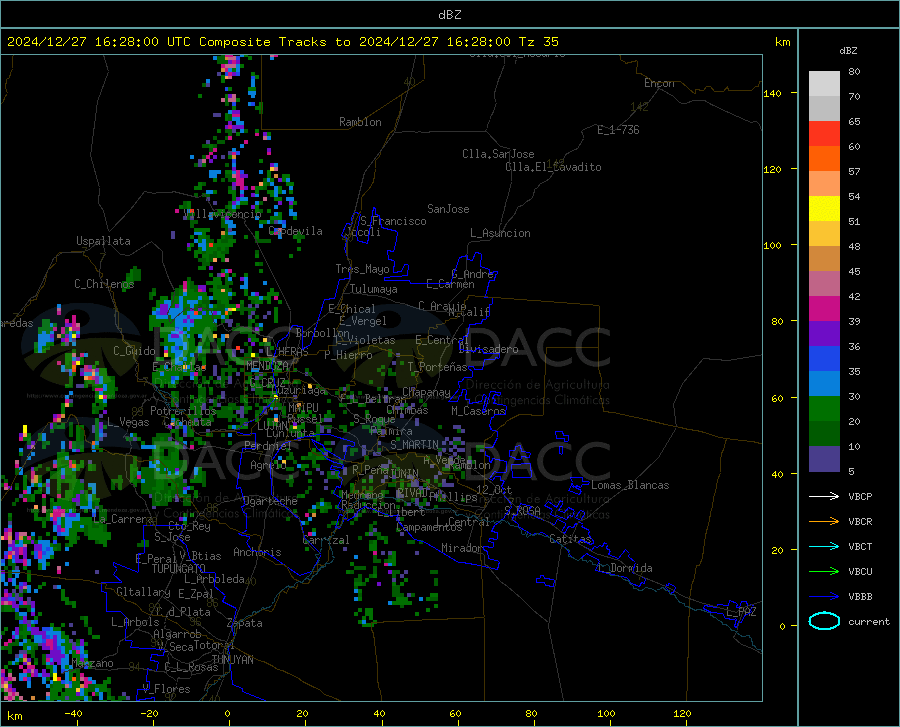Click the dBZ label above color scale
900x727 pixels.
pos(848,50)
